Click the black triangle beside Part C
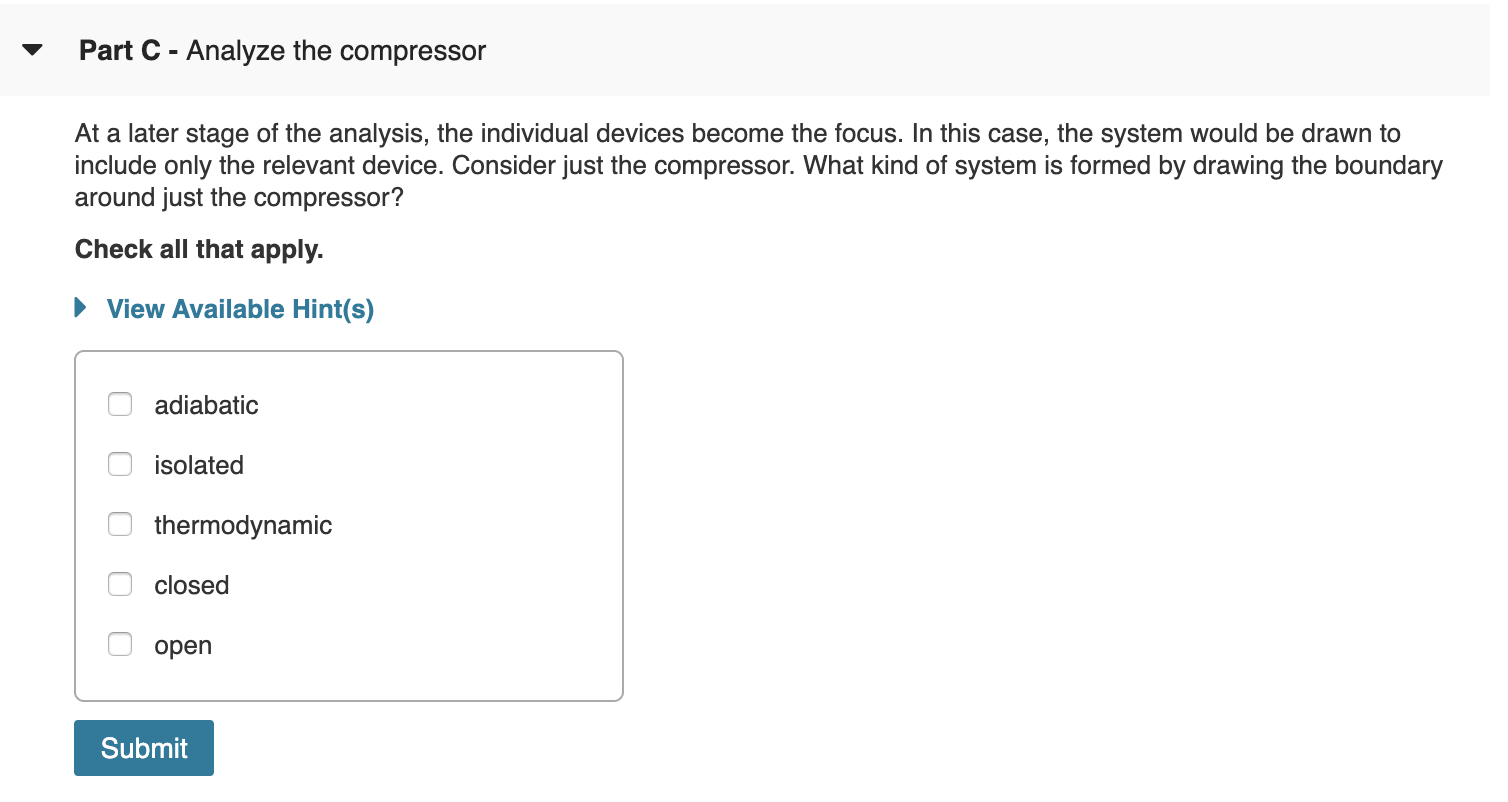 [33, 50]
